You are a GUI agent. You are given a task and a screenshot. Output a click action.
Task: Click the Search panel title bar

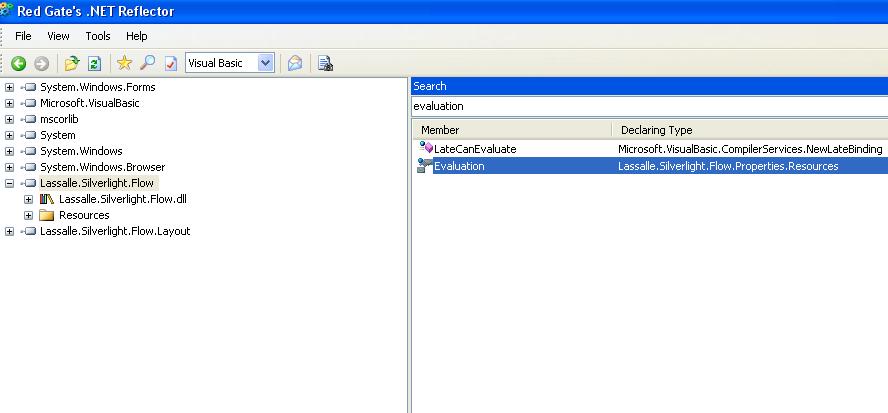pos(650,86)
